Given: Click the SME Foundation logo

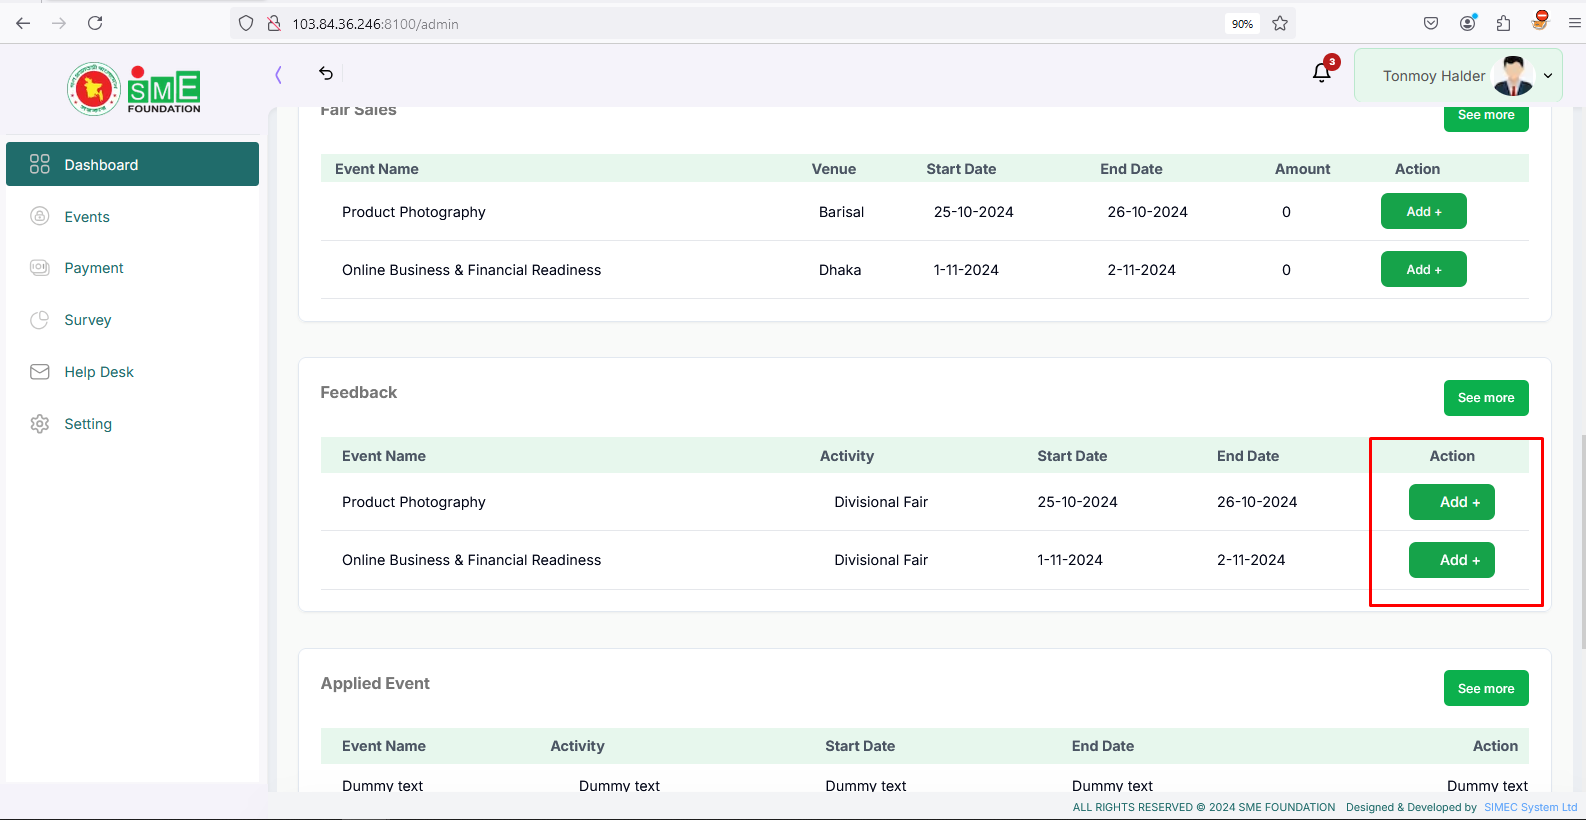Looking at the screenshot, I should pos(134,88).
